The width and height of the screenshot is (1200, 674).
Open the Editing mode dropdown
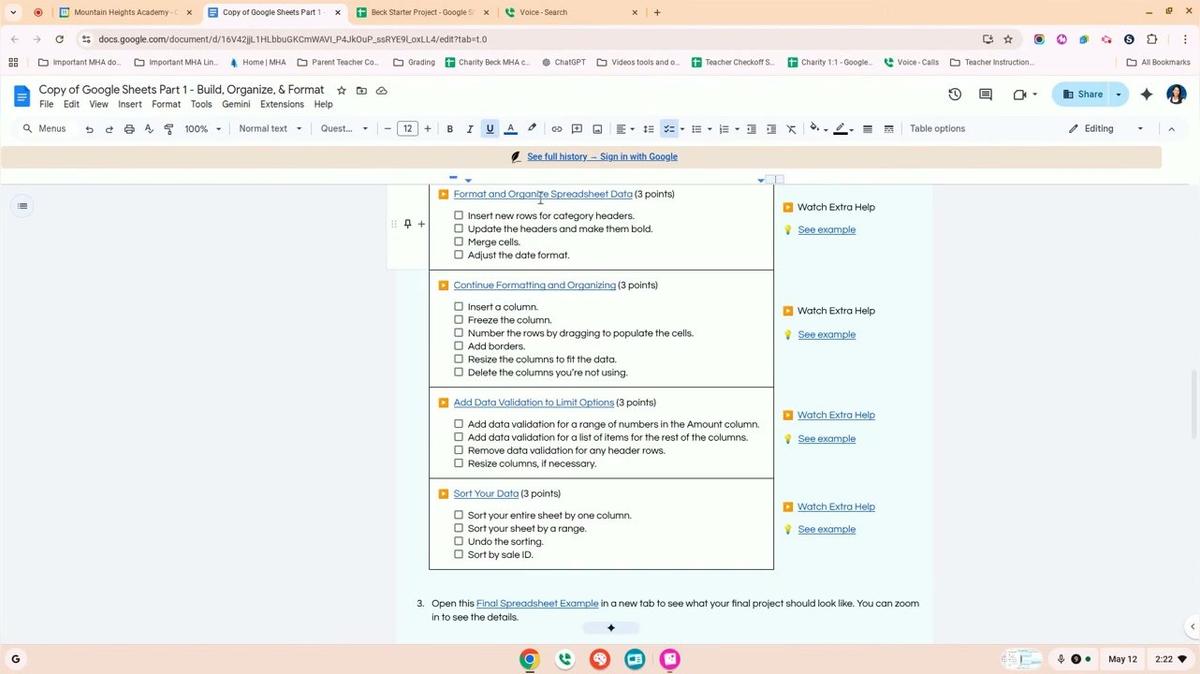[1106, 129]
